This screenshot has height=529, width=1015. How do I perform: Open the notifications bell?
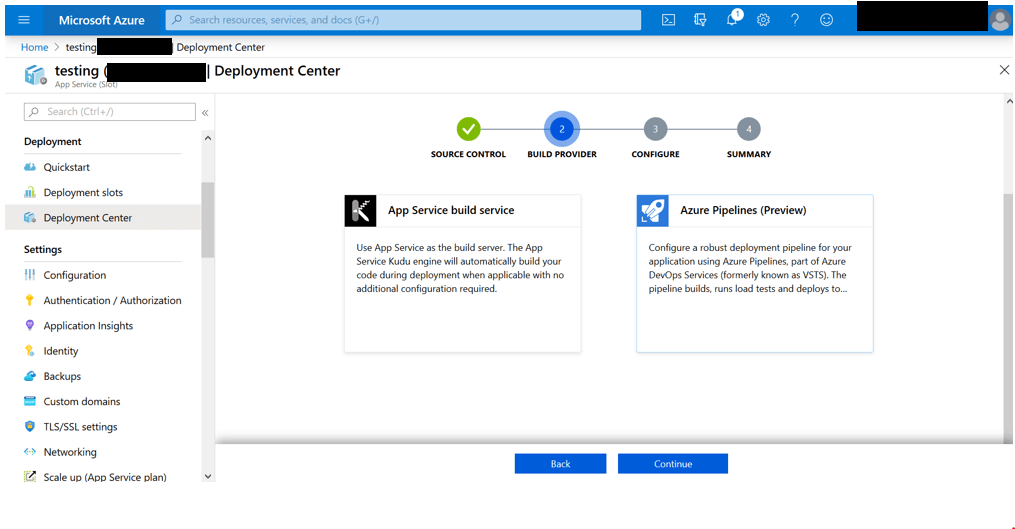pos(732,20)
